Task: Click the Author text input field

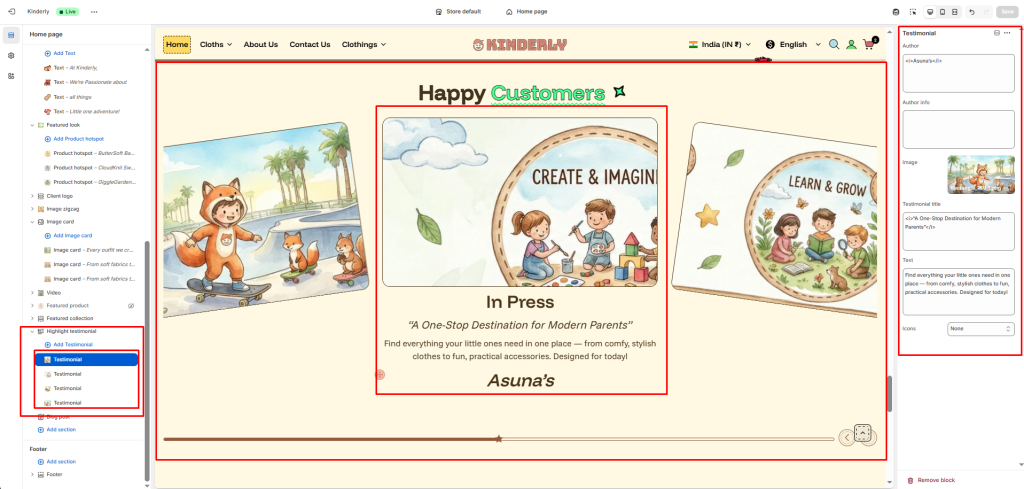Action: point(958,73)
